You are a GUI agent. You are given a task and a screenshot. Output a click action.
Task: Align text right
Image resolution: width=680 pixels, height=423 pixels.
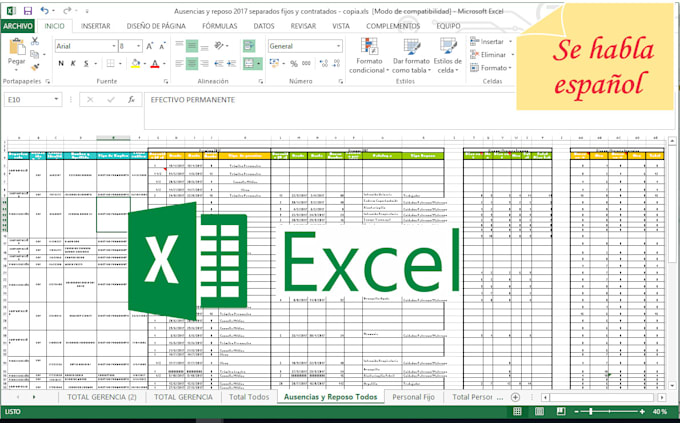click(204, 63)
